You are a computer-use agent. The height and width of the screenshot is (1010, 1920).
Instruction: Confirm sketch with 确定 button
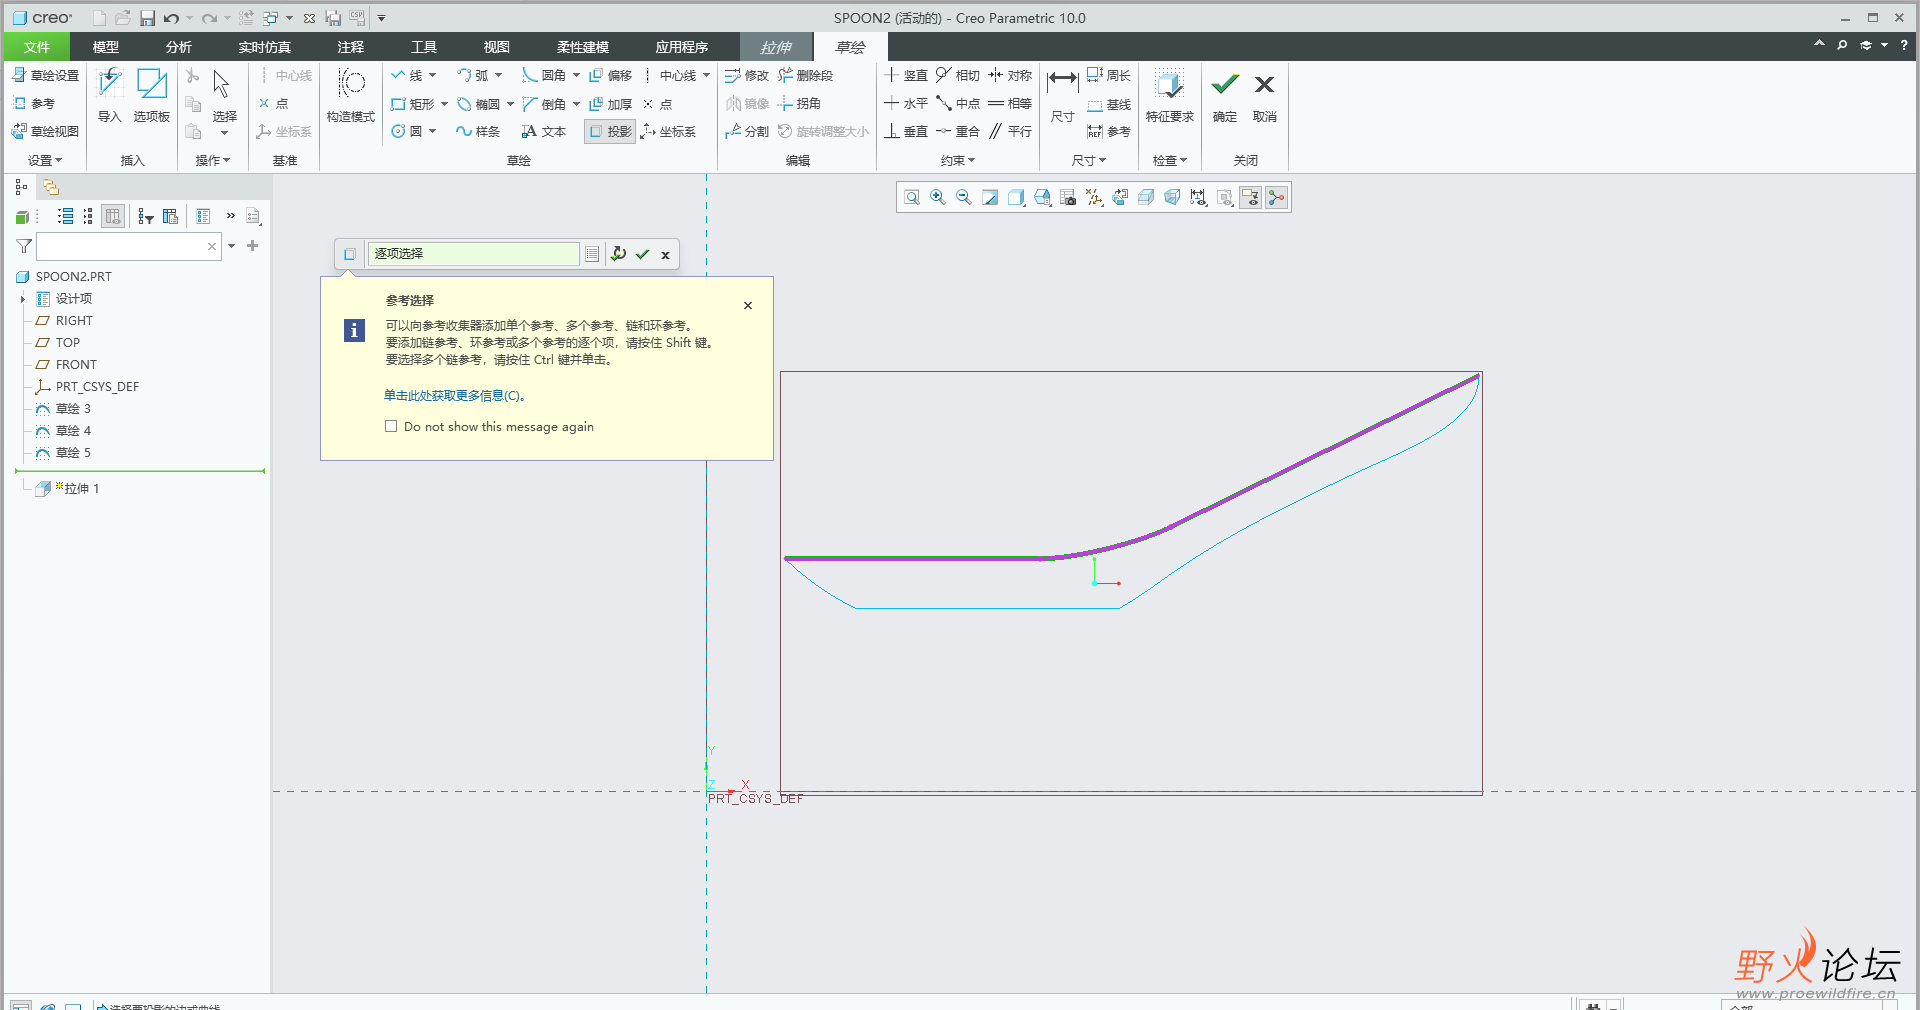1225,95
